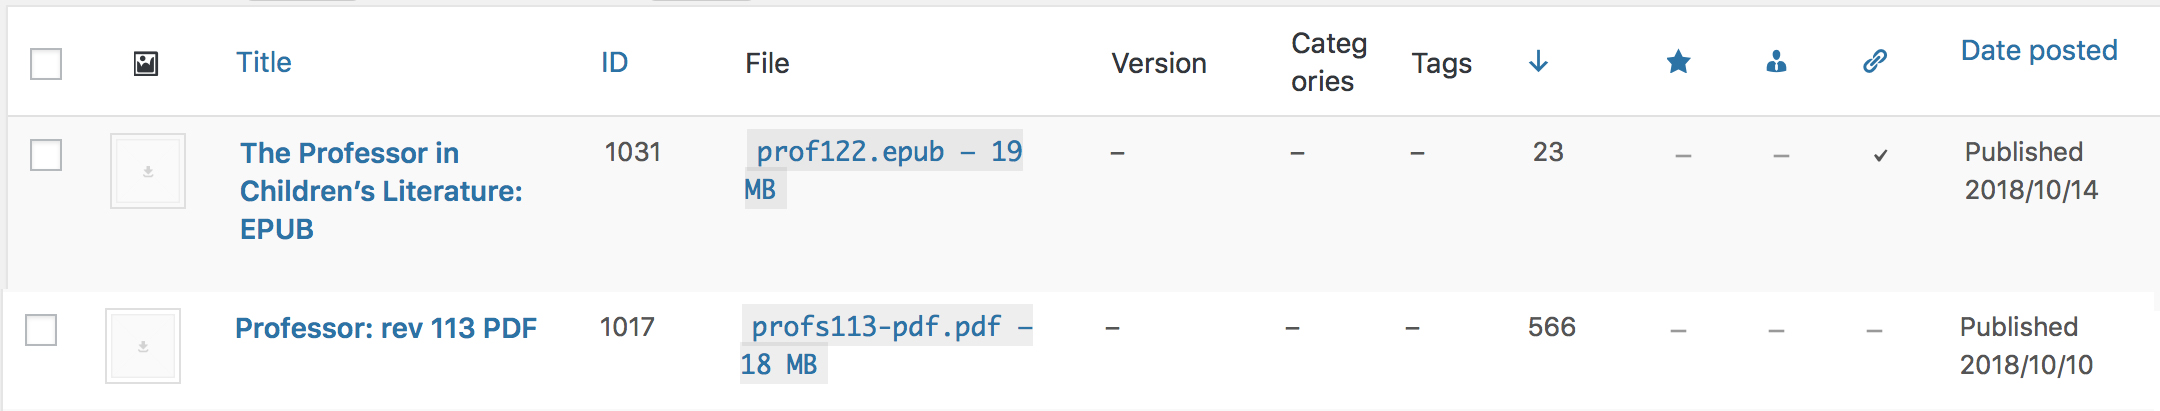Sort by download count arrow icon
The width and height of the screenshot is (2160, 411).
point(1538,62)
